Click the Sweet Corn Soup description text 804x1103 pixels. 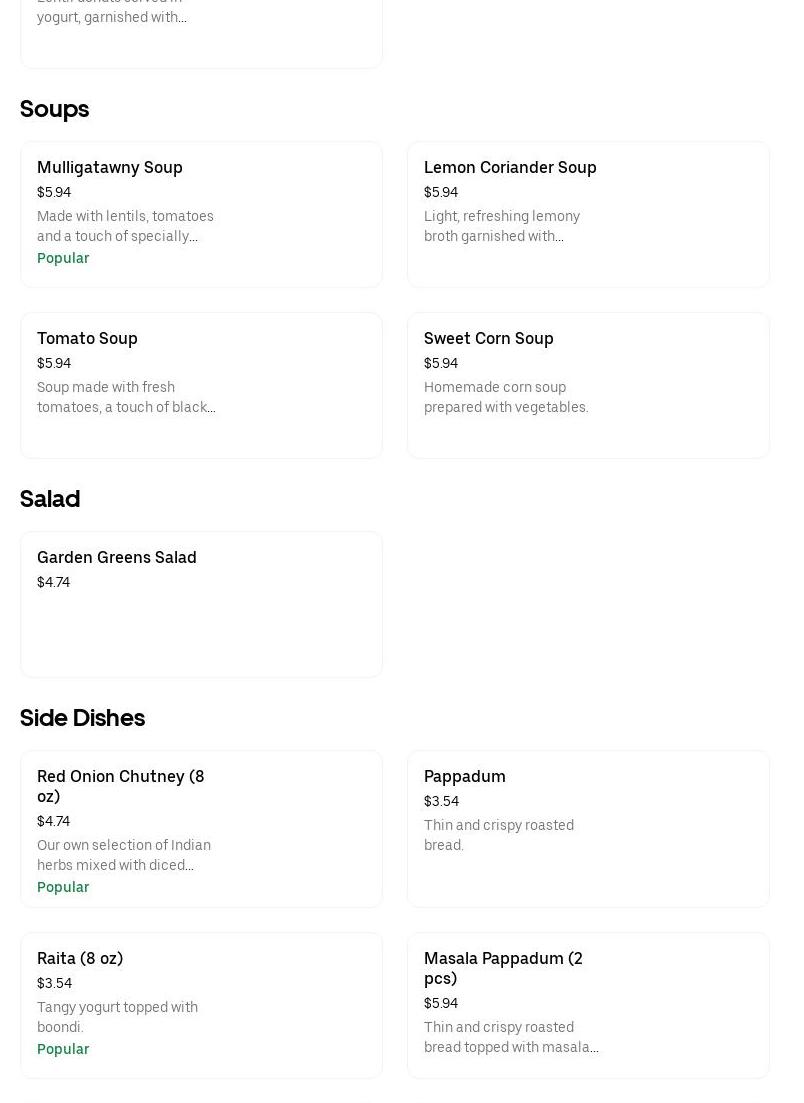(x=506, y=397)
